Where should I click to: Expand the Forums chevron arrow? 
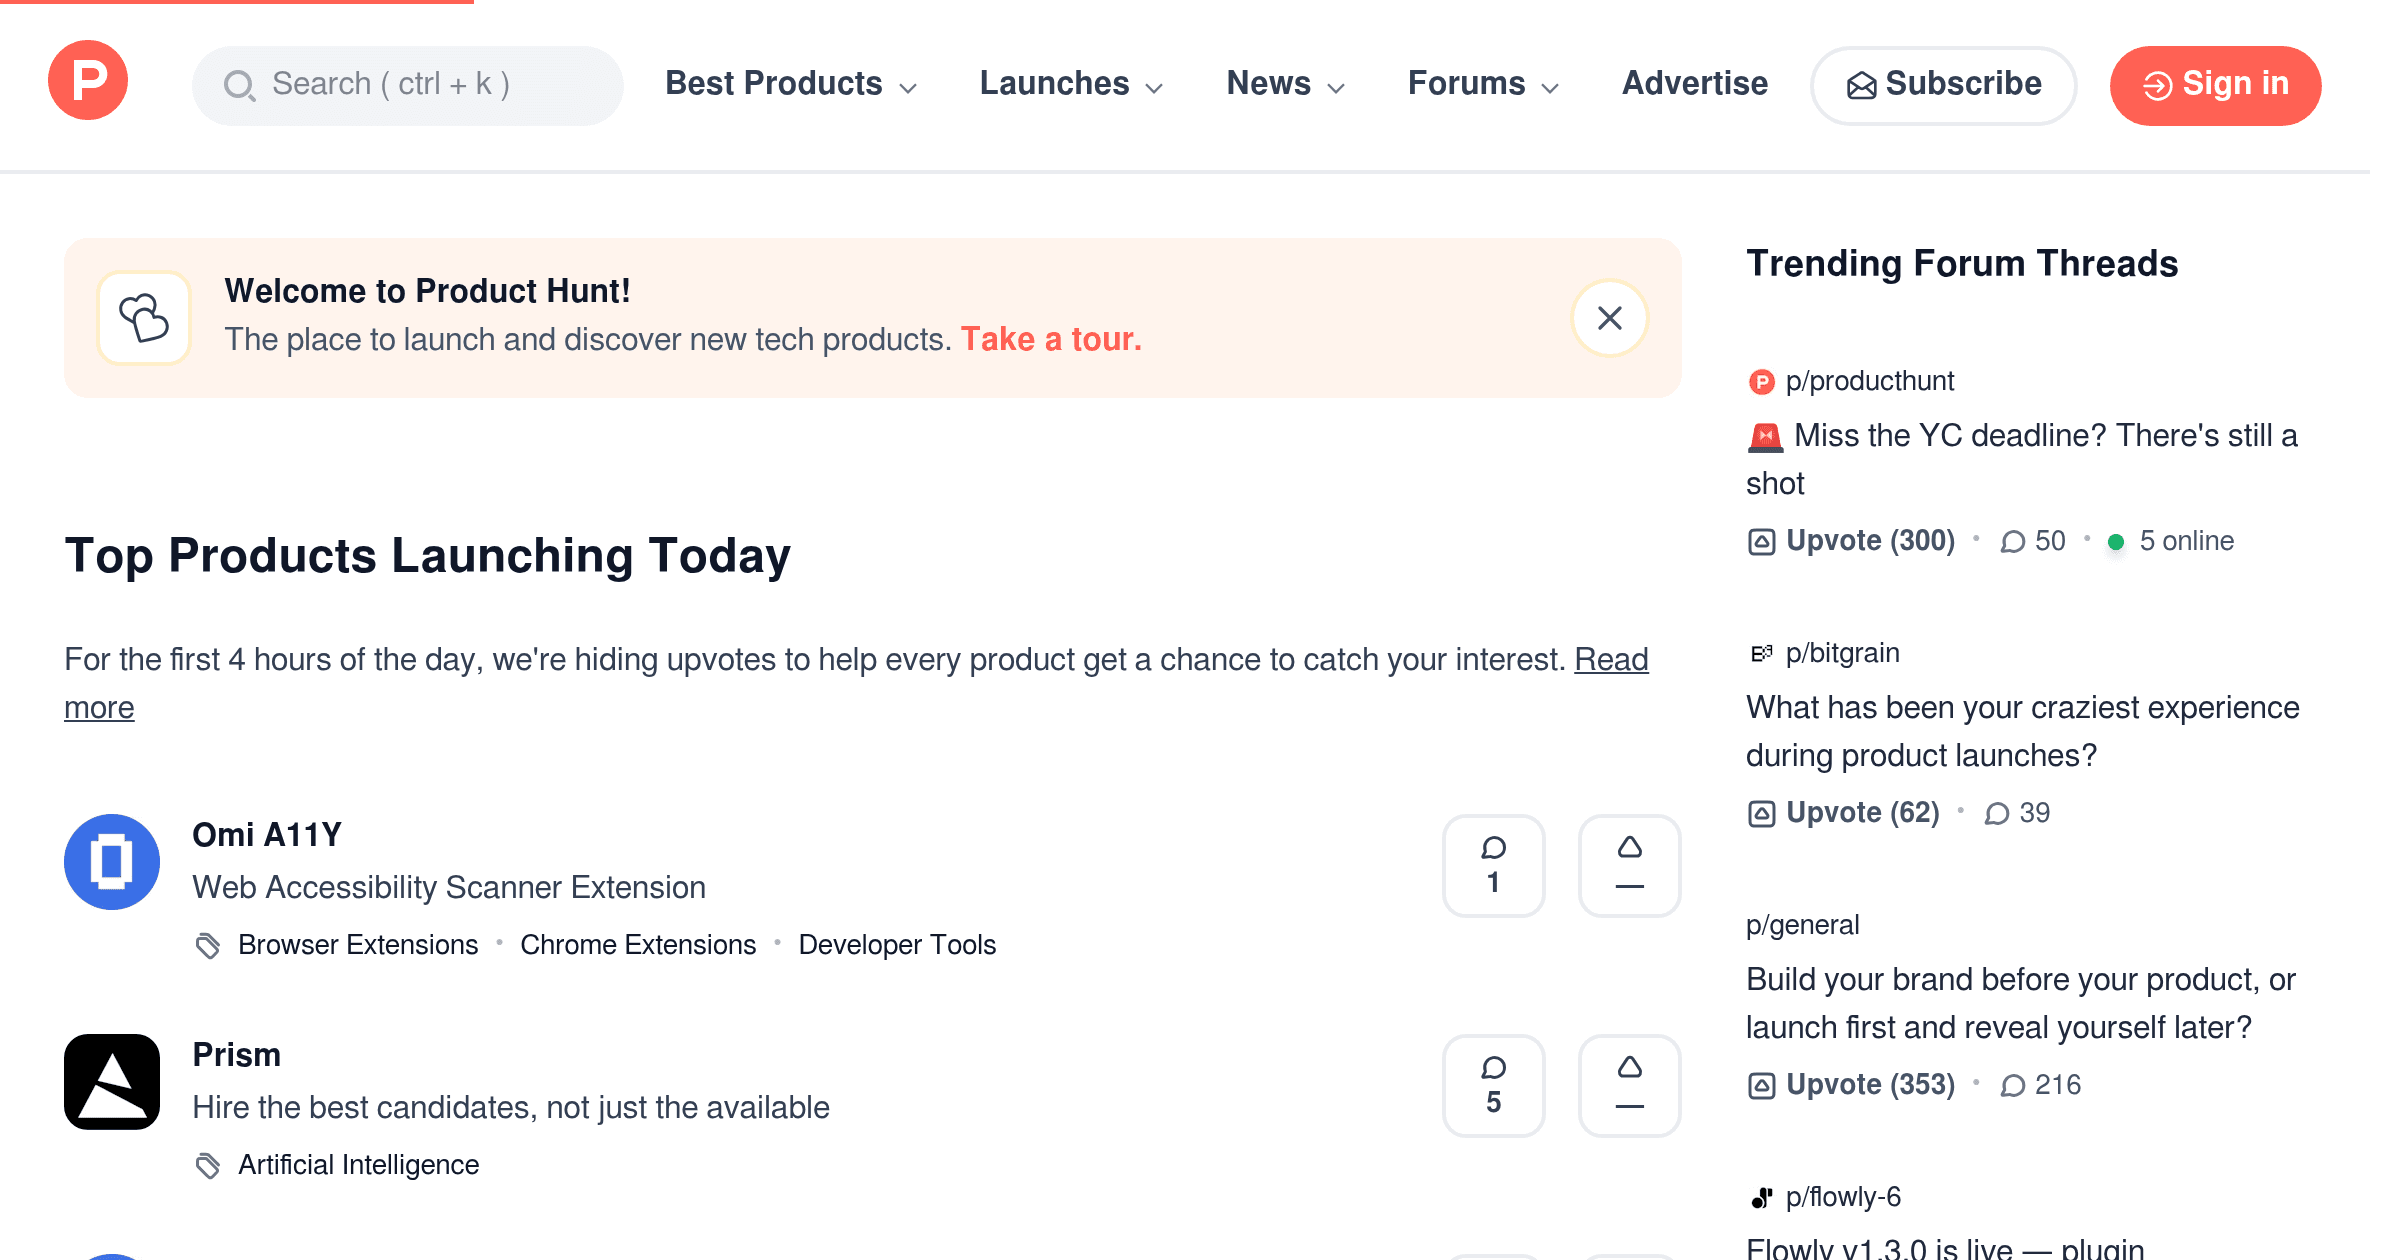click(1550, 88)
